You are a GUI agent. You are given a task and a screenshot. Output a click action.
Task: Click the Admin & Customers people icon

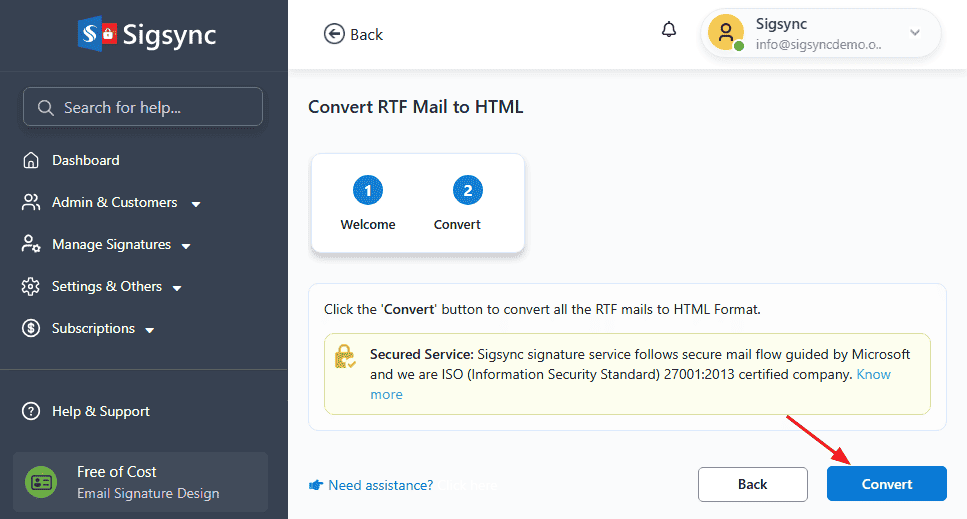point(32,203)
